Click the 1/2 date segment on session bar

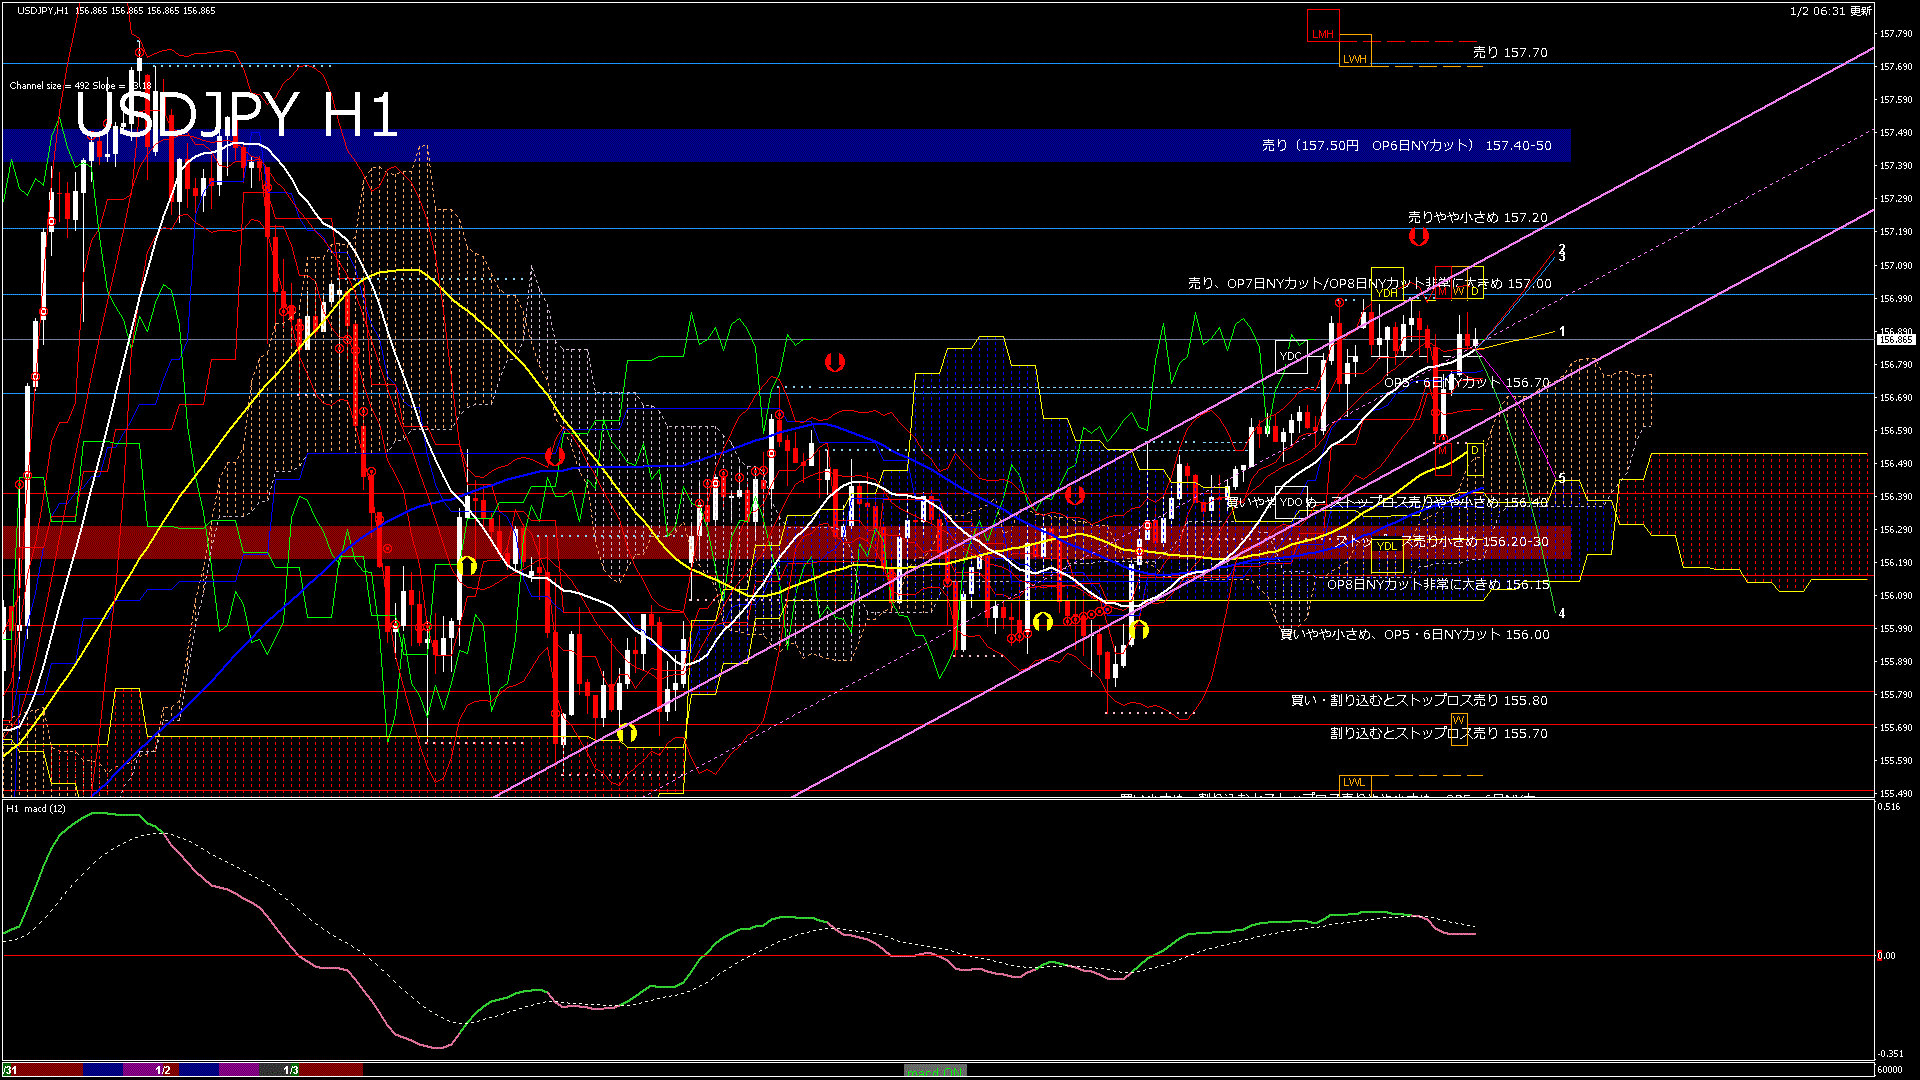point(162,1070)
